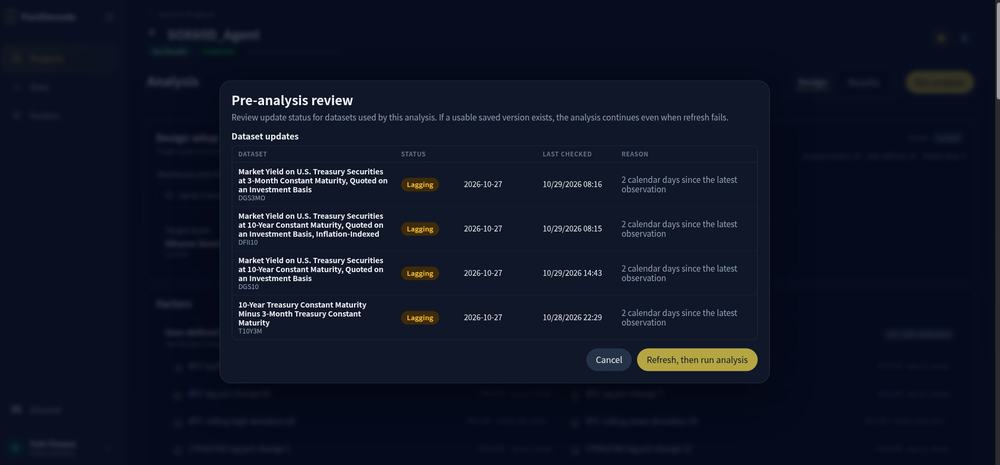Click the 'Pre-analysis review' dialog title
The width and height of the screenshot is (1000, 465).
tap(292, 101)
